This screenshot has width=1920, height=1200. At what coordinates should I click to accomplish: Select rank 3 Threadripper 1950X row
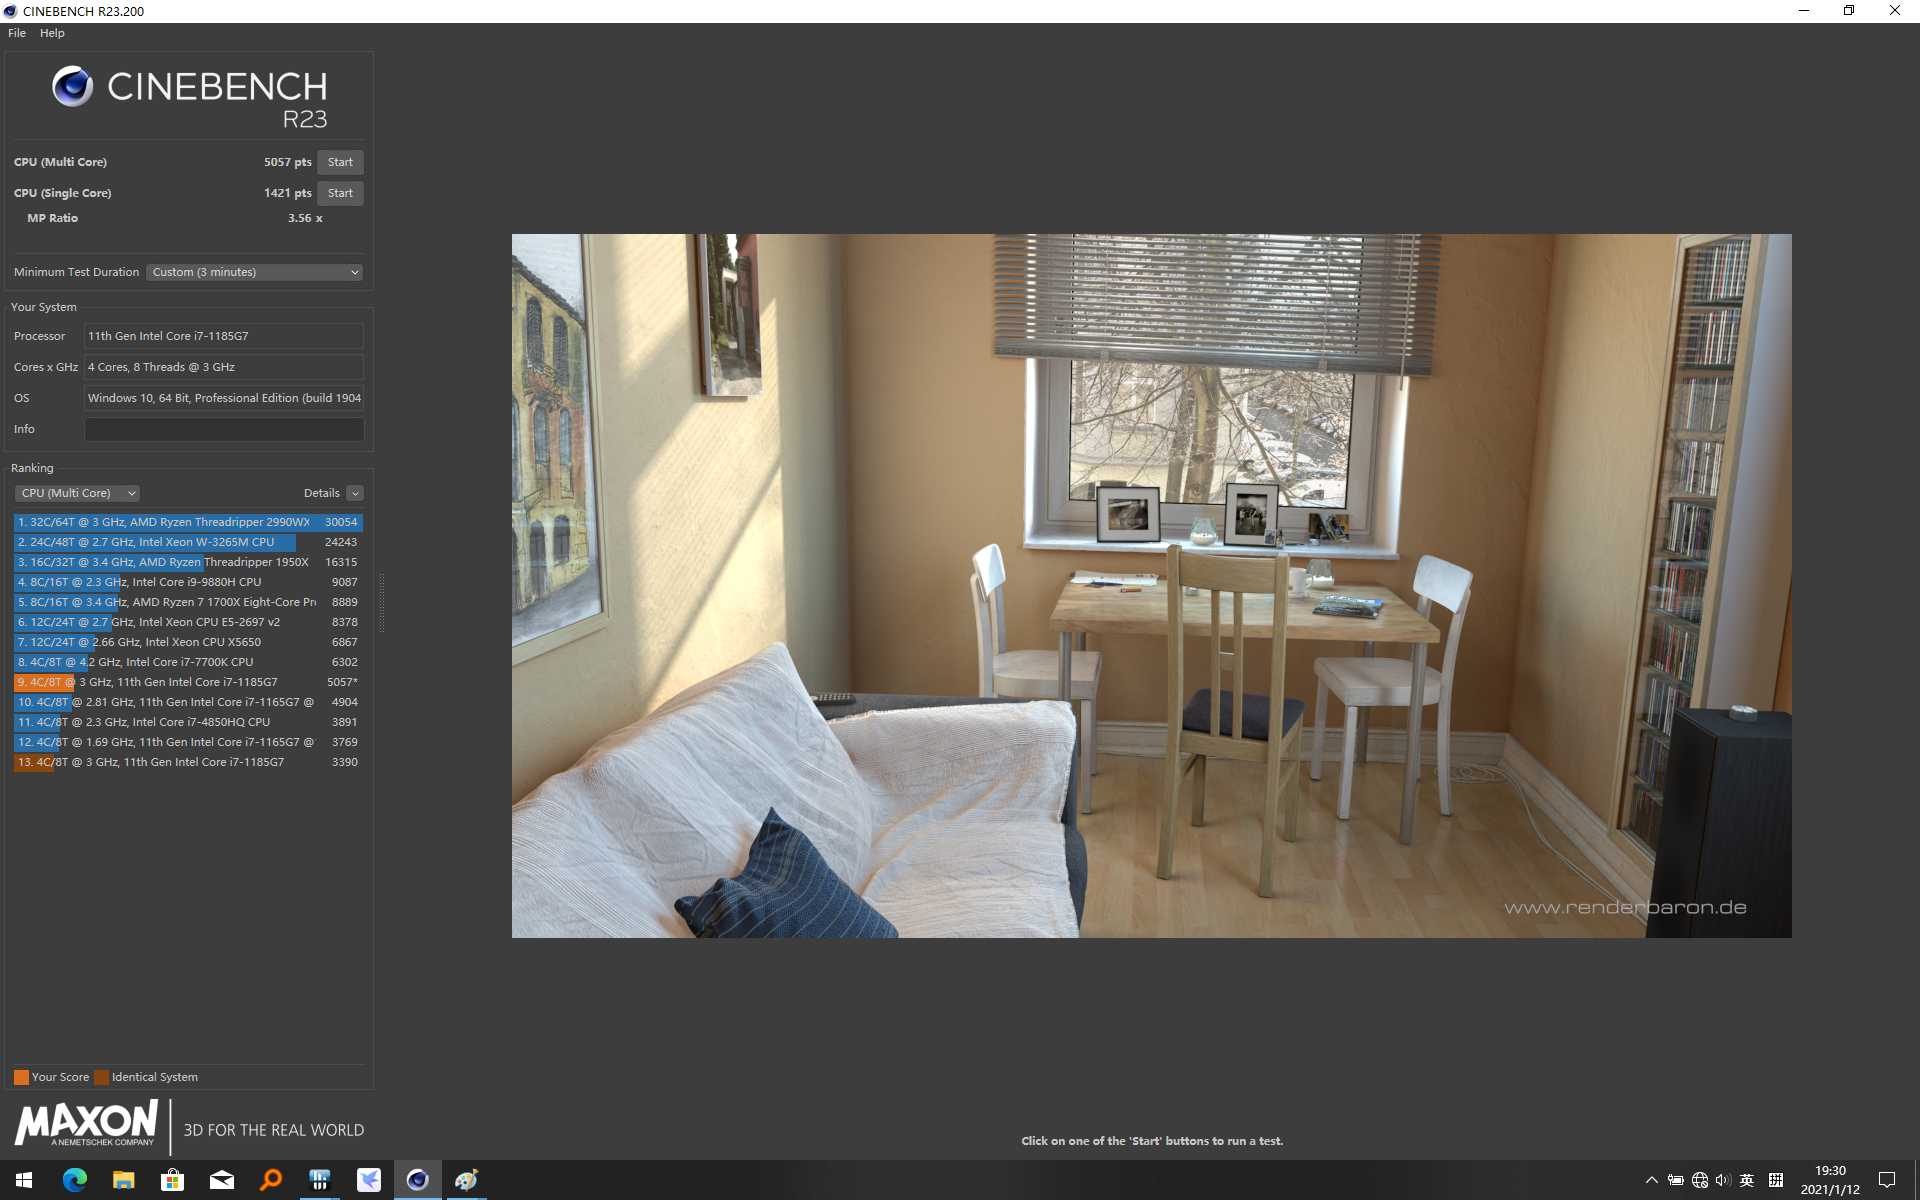tap(188, 562)
